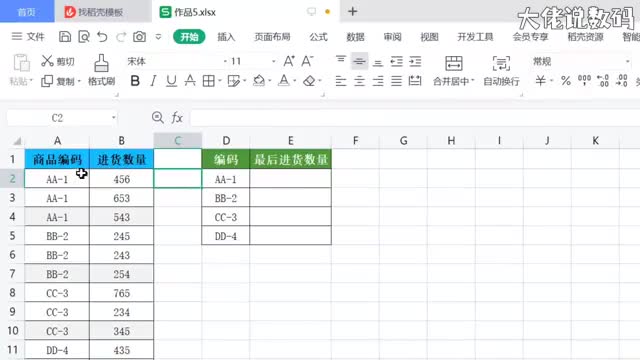Open the File menu
The width and height of the screenshot is (640, 360).
click(x=28, y=37)
